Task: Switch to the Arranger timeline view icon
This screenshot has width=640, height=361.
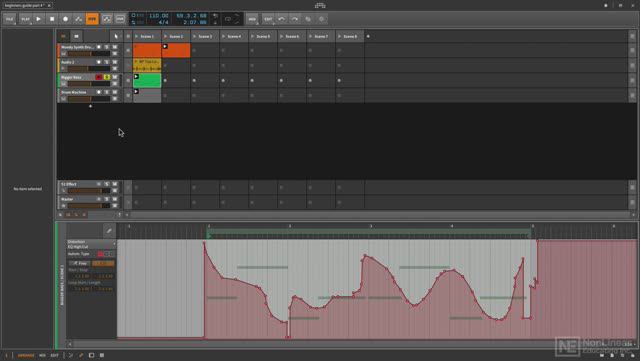Action: pyautogui.click(x=63, y=36)
